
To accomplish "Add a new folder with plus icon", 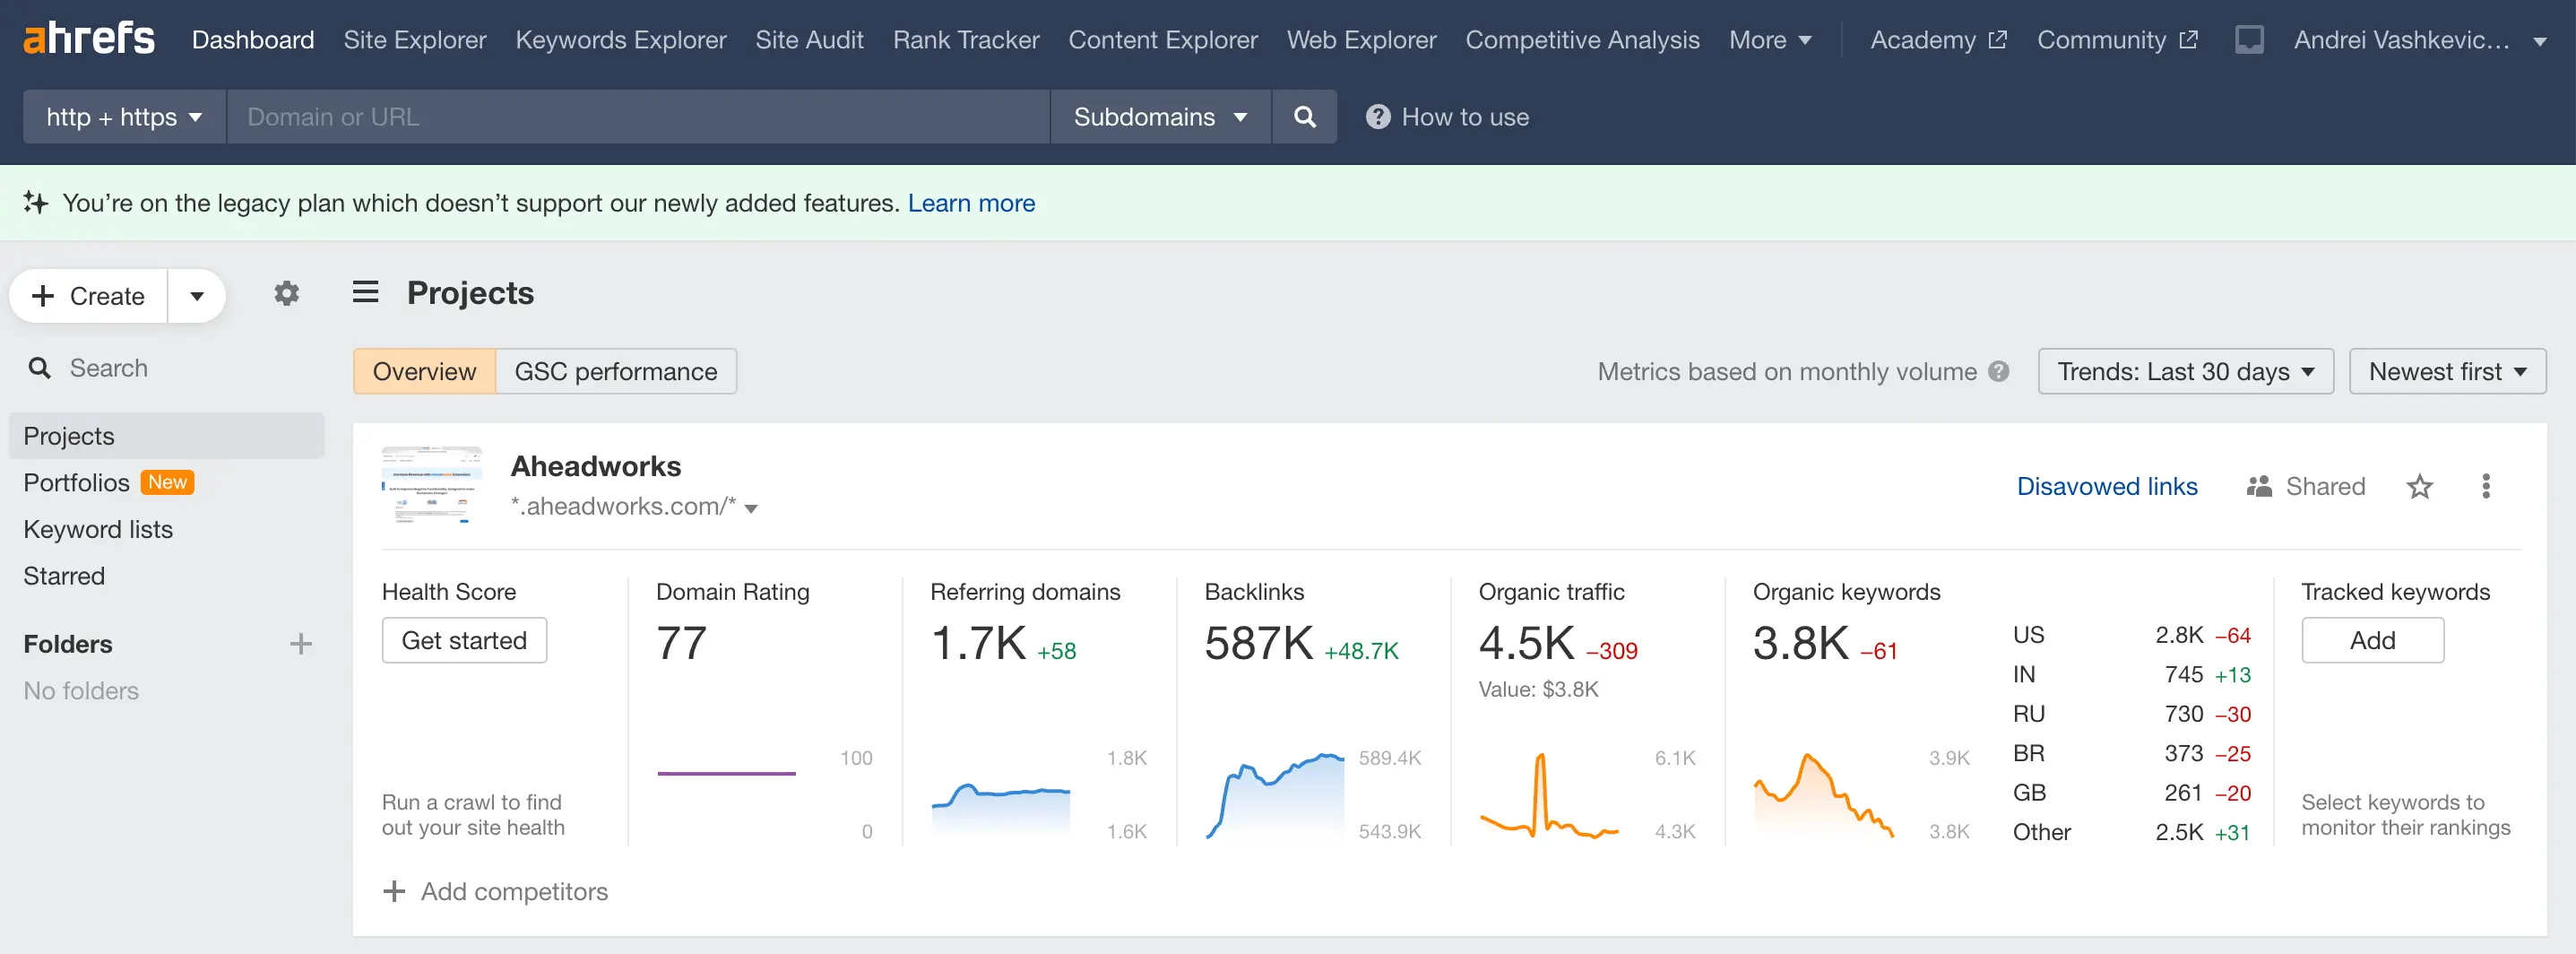I will click(300, 644).
